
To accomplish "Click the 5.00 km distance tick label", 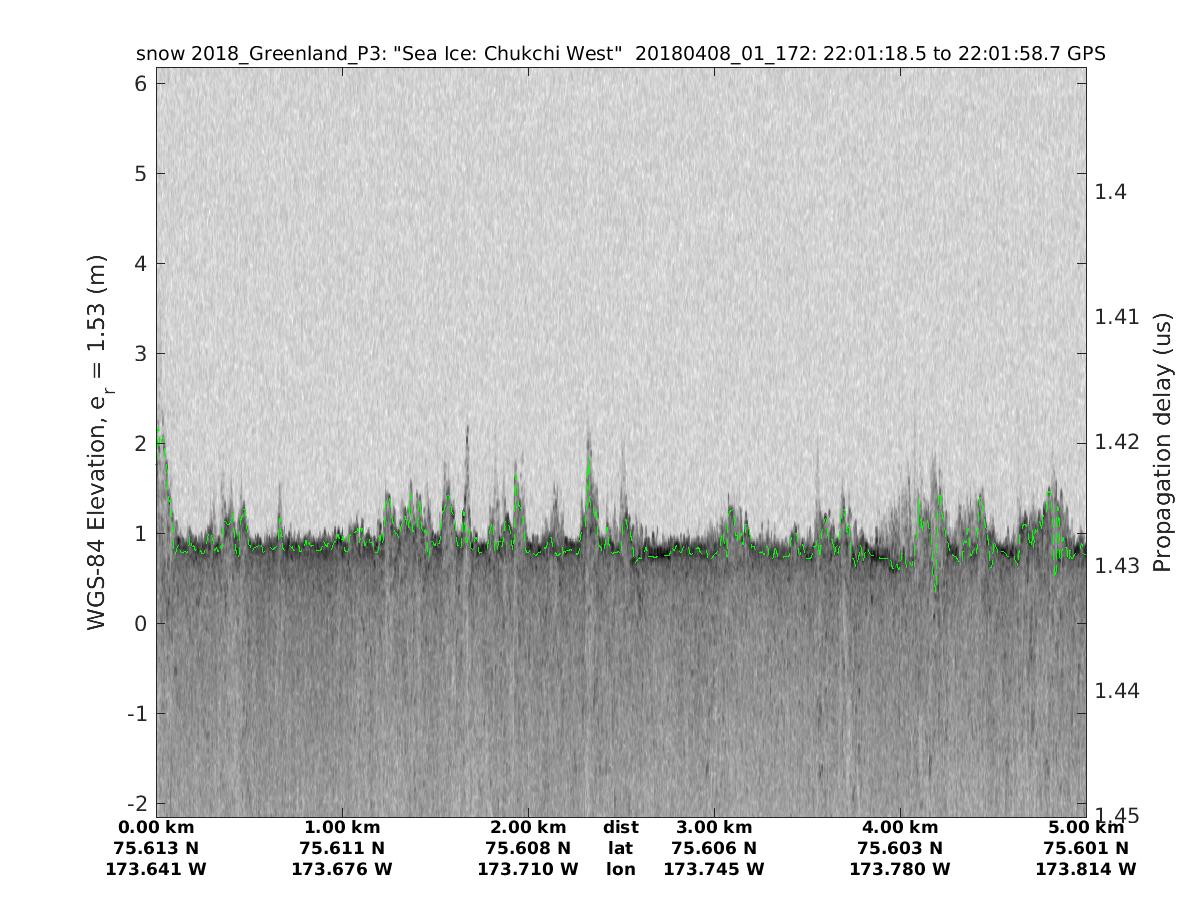I will click(x=1086, y=827).
